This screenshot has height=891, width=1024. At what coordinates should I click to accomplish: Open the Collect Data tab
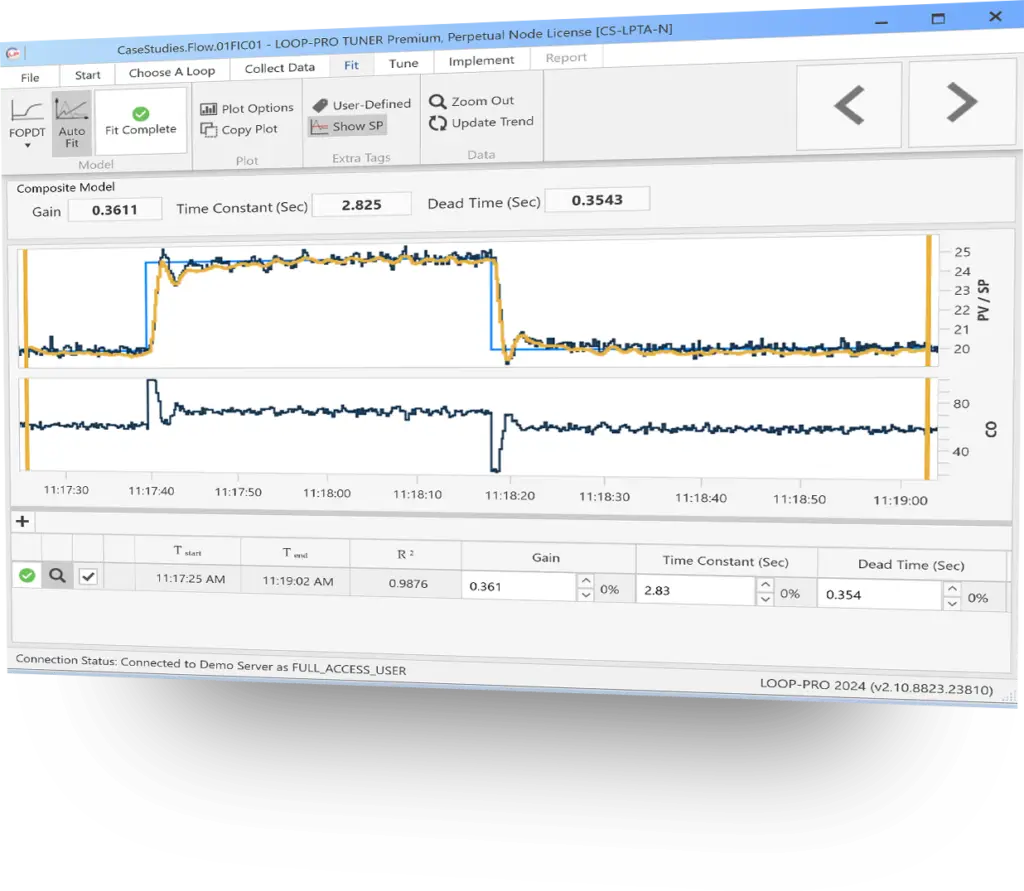point(279,67)
